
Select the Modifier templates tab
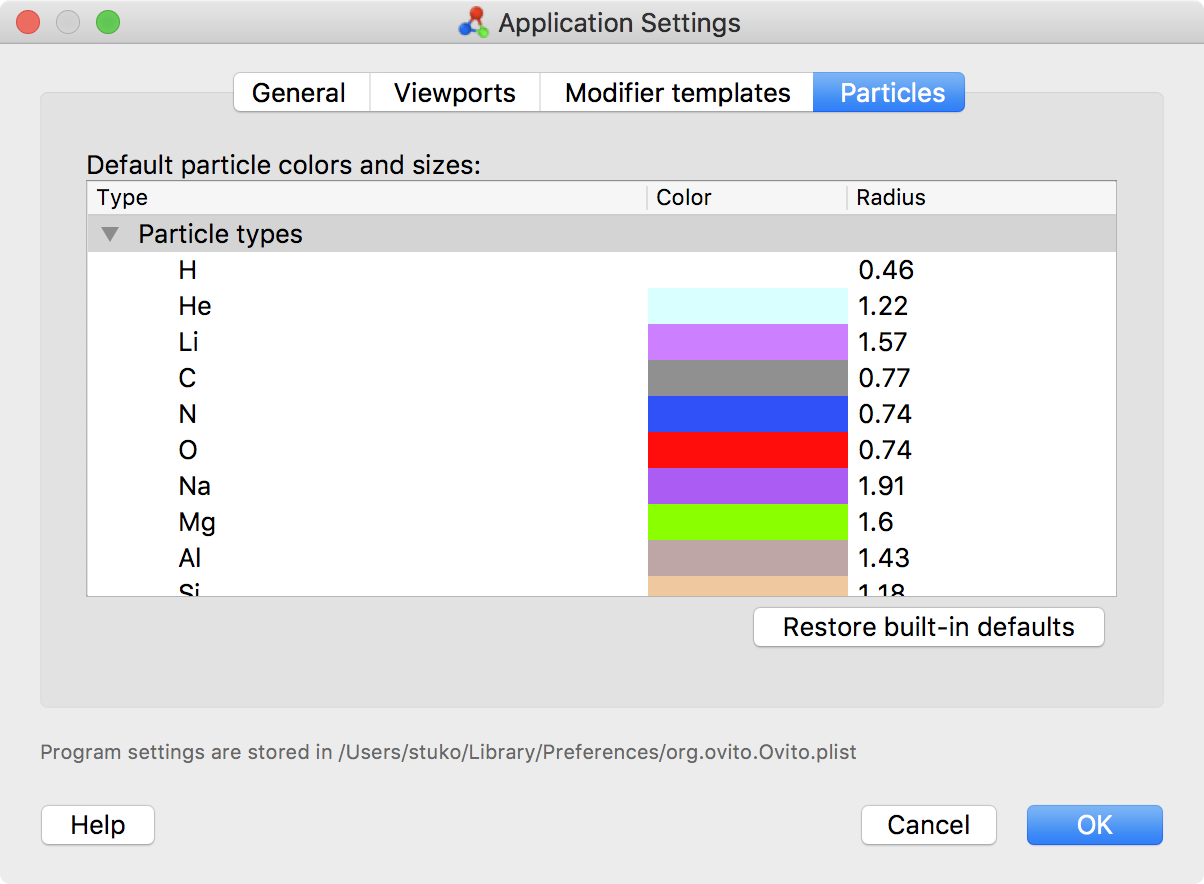point(677,93)
